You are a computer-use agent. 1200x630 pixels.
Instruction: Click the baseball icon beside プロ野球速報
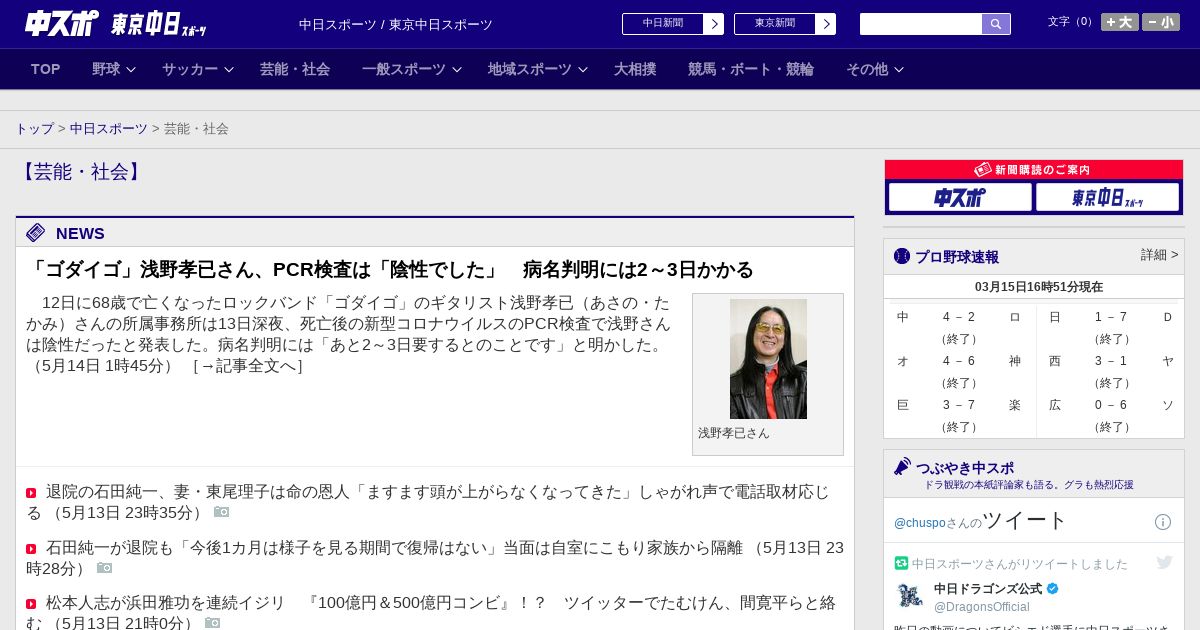(902, 256)
